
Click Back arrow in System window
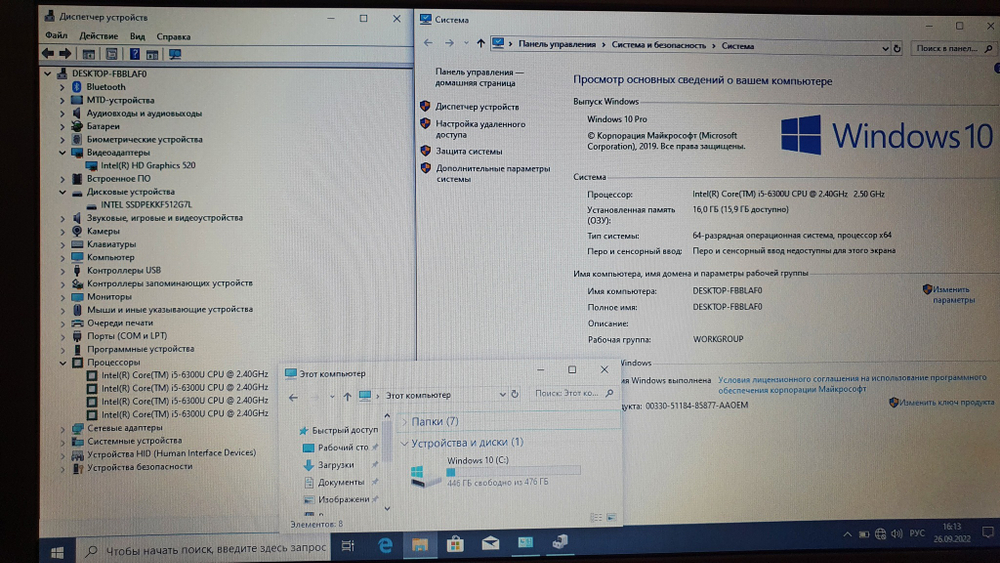(428, 43)
